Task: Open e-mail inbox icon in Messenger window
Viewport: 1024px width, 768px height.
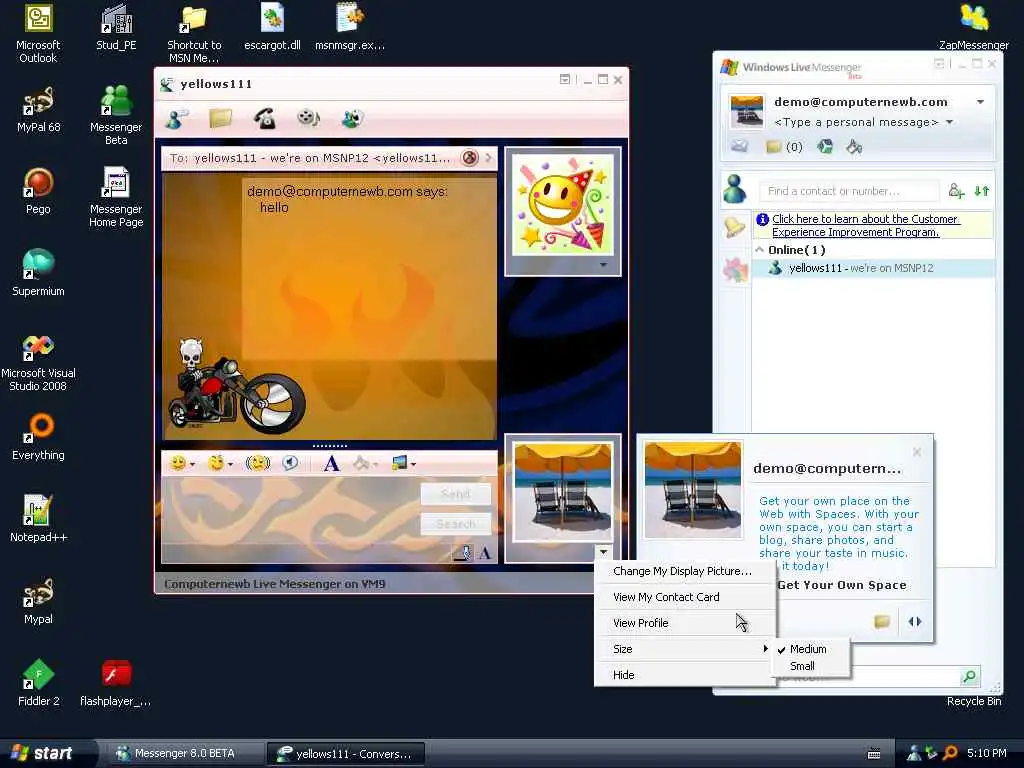Action: click(739, 146)
